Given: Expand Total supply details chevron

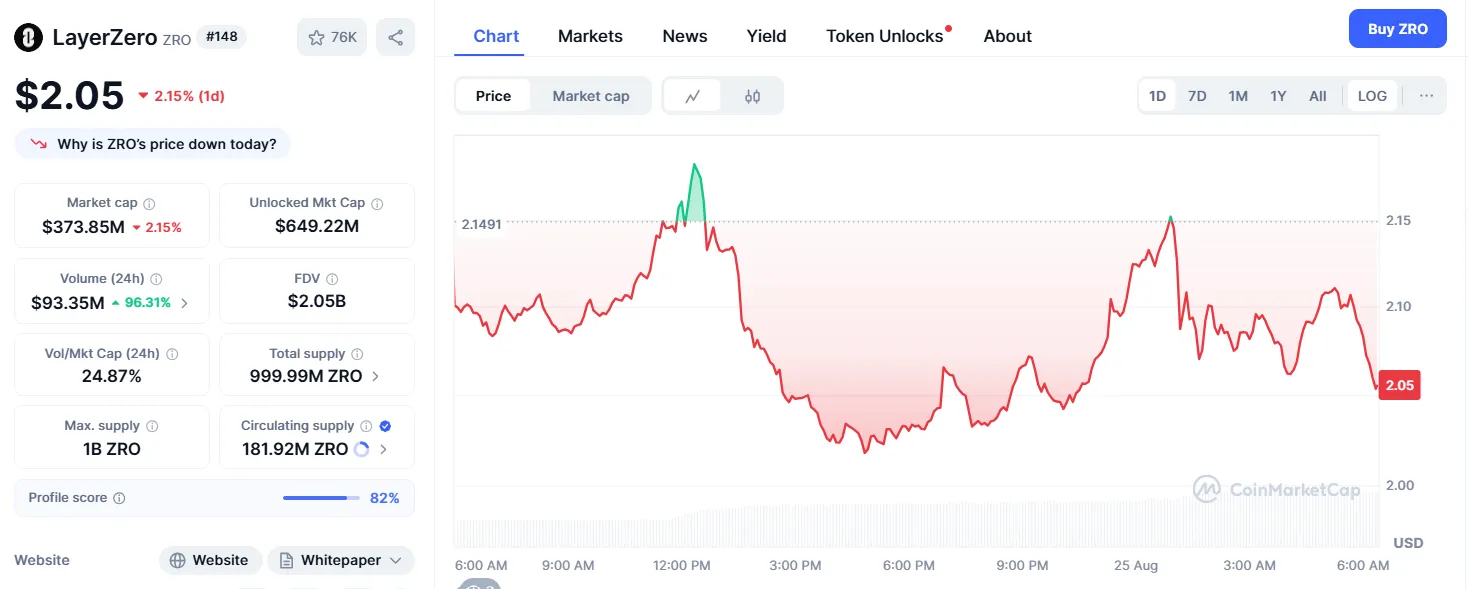Looking at the screenshot, I should [x=375, y=377].
